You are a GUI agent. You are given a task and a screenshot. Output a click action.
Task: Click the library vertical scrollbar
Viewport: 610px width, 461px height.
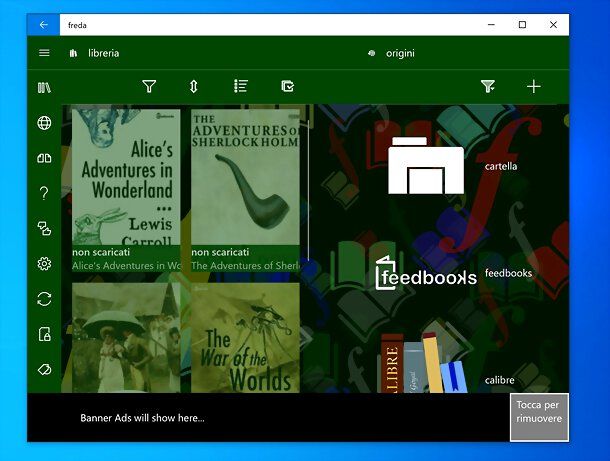coord(309,190)
